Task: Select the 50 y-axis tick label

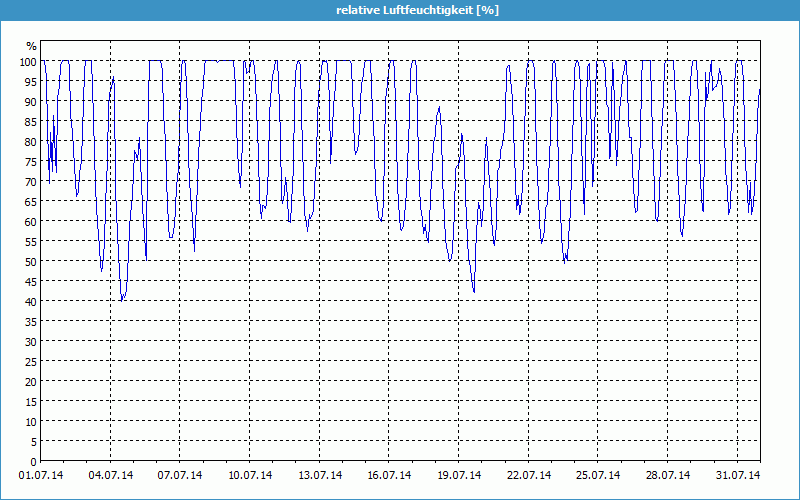Action: coord(30,261)
